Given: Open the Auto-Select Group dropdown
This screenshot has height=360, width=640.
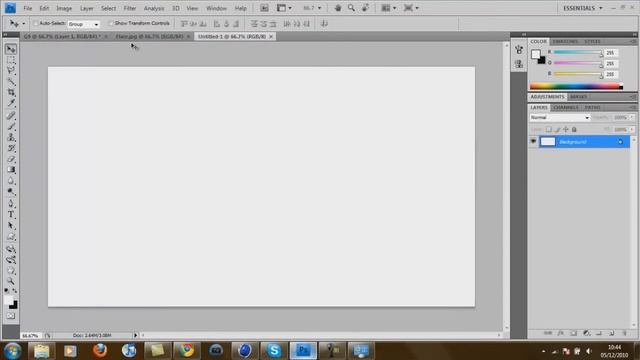Looking at the screenshot, I should click(x=84, y=24).
